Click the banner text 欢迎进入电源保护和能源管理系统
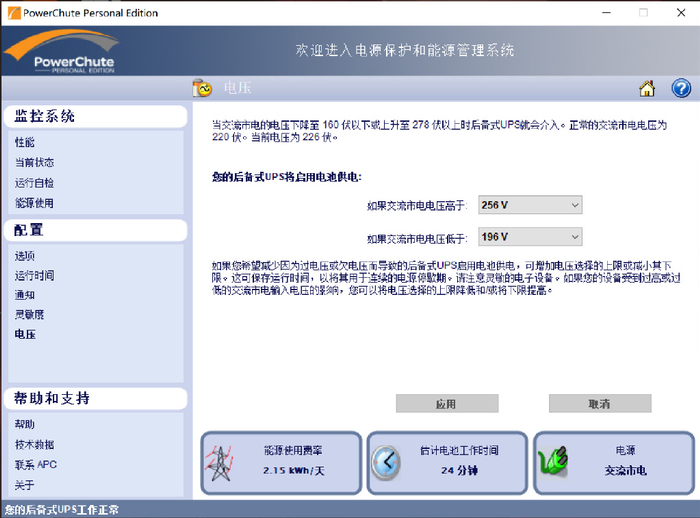The image size is (700, 518). click(404, 50)
